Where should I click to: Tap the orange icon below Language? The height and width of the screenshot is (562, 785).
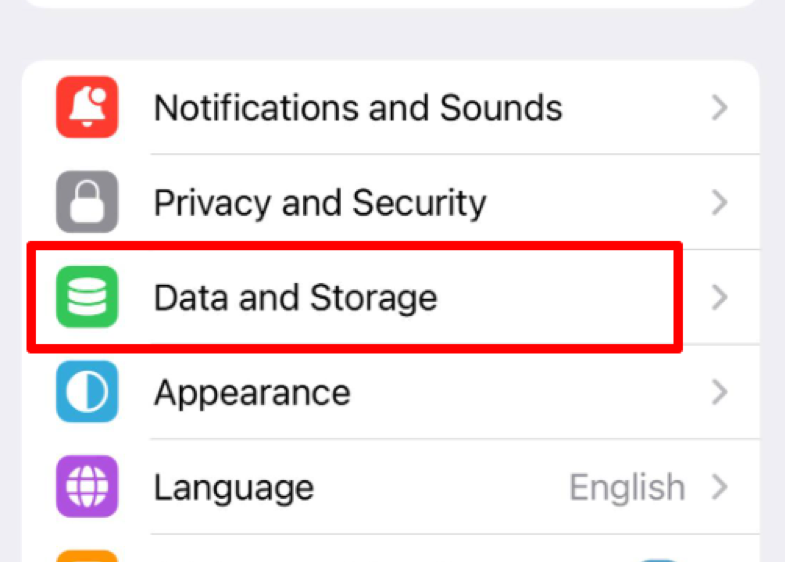[87, 556]
